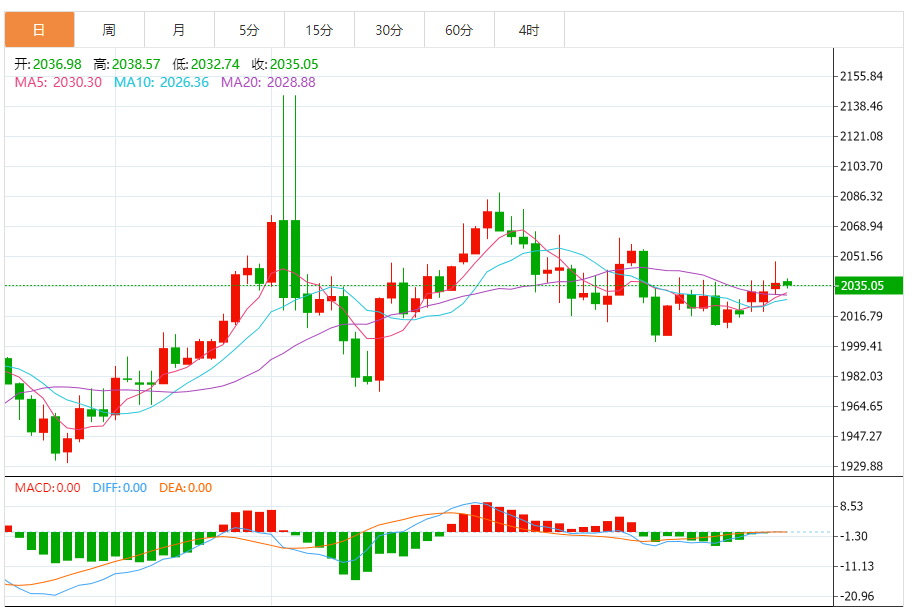Select the 日 daily timeframe tab

point(40,30)
